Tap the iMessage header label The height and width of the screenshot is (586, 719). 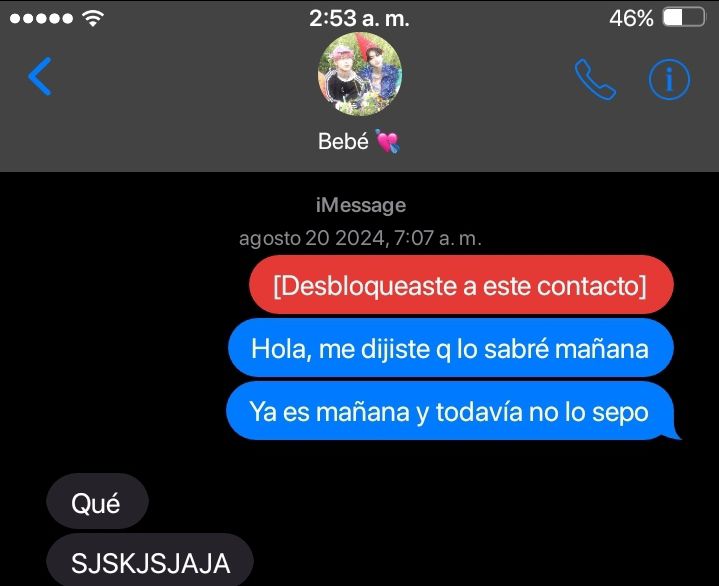tap(361, 205)
